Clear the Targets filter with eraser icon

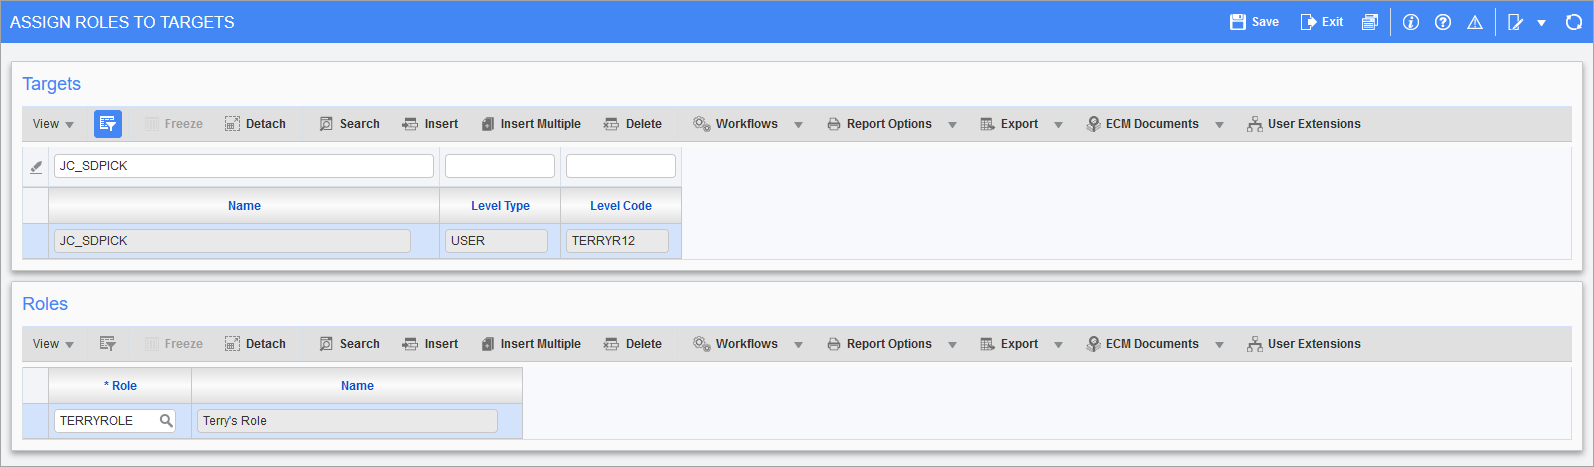coord(36,166)
